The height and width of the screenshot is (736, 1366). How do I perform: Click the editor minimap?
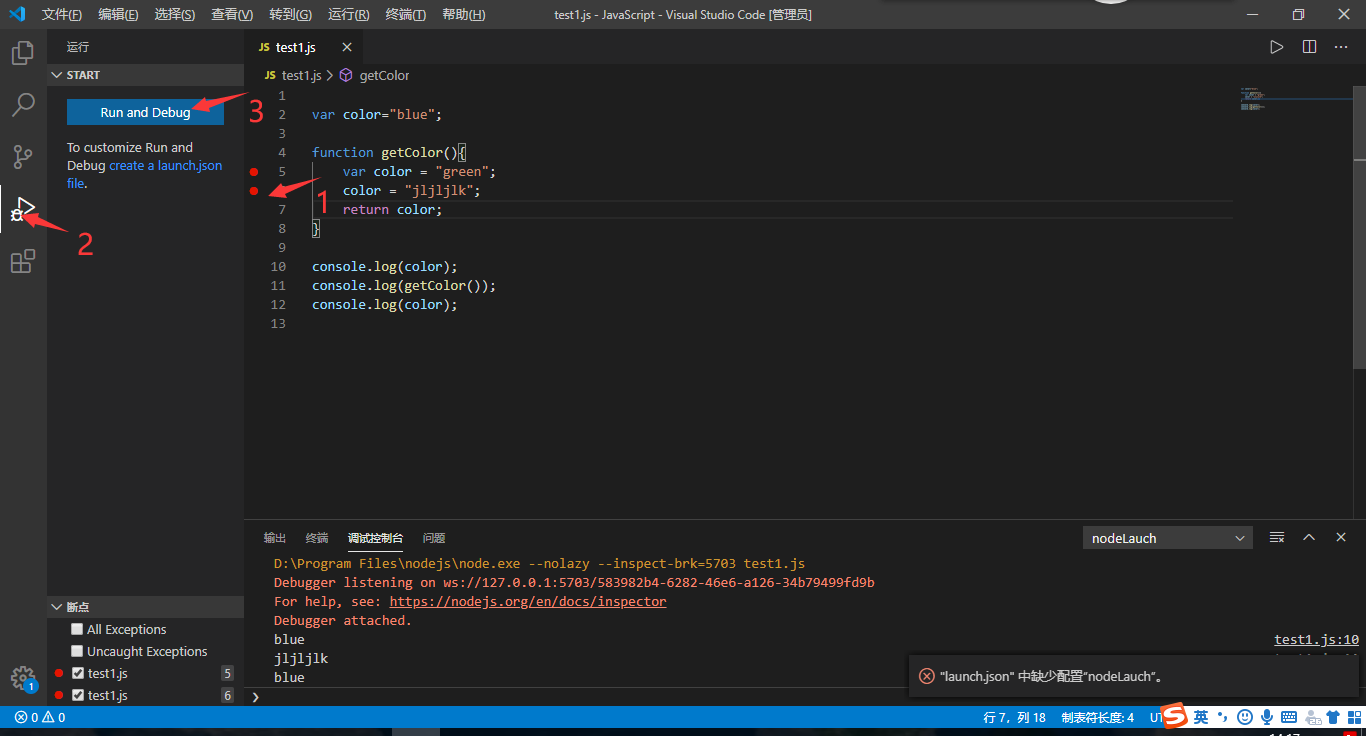click(x=1296, y=99)
